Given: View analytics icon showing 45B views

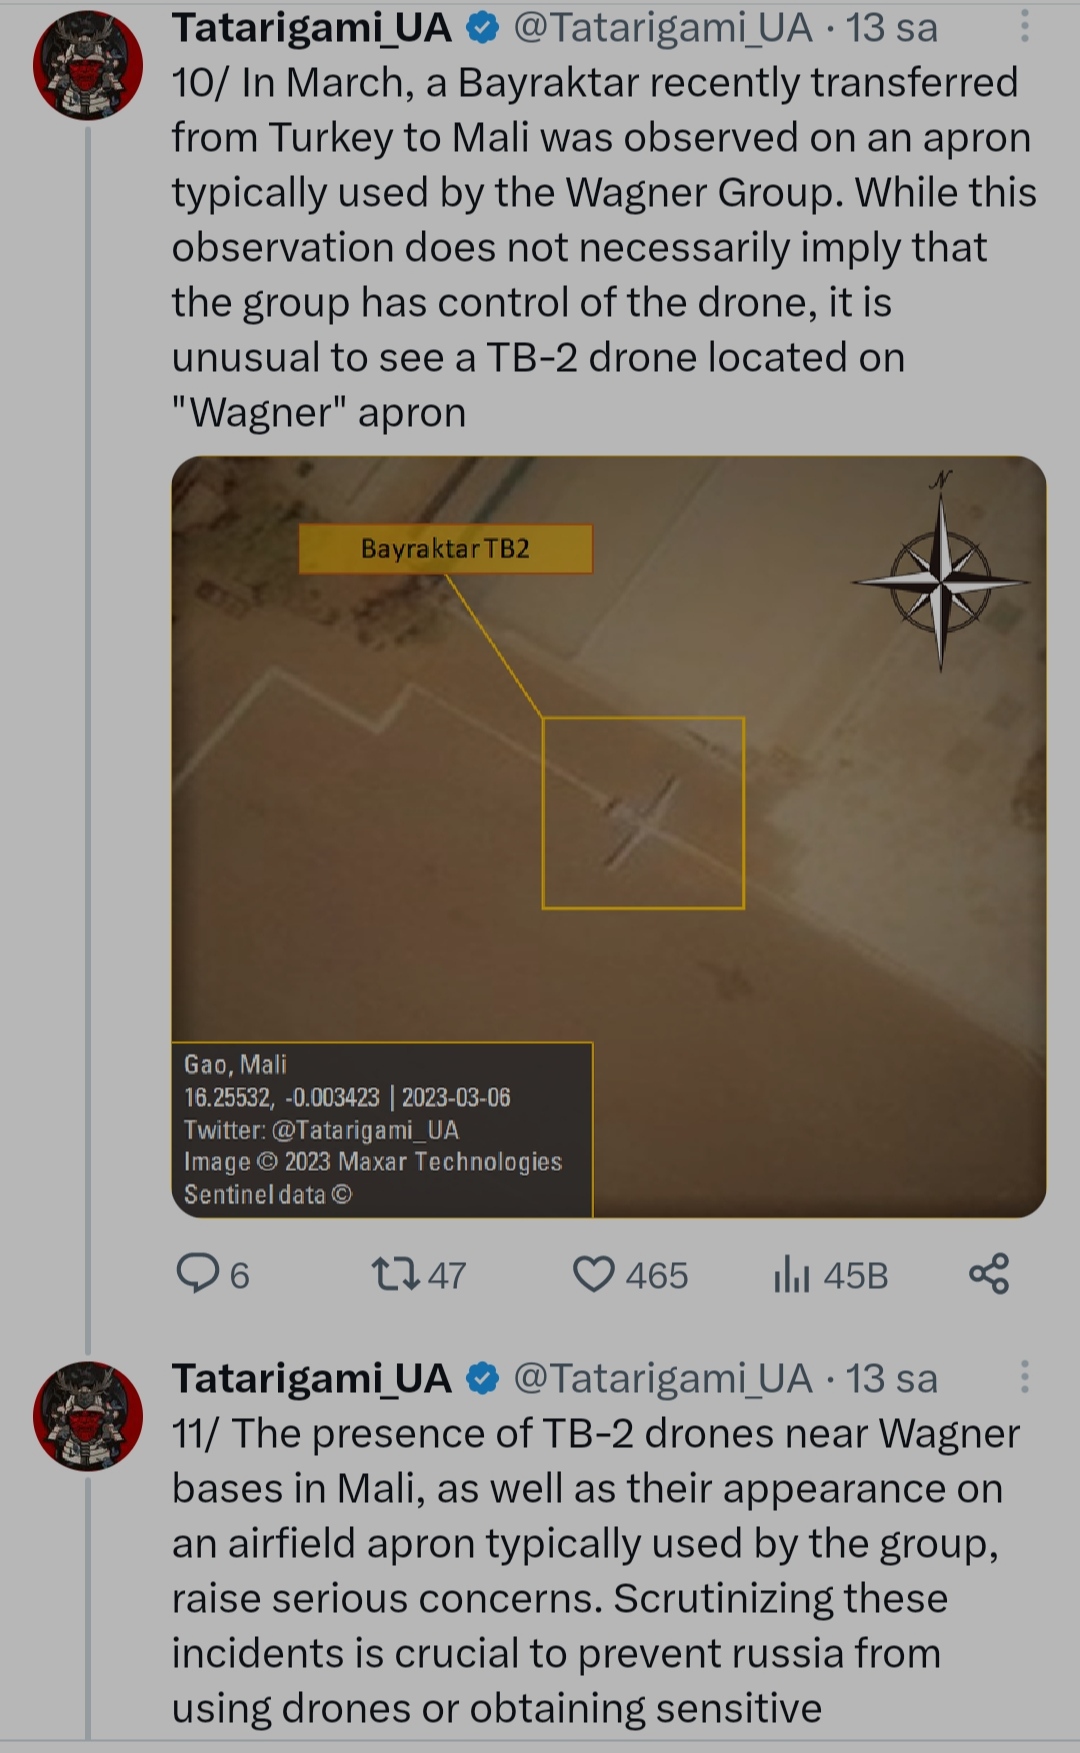Looking at the screenshot, I should pos(791,1274).
